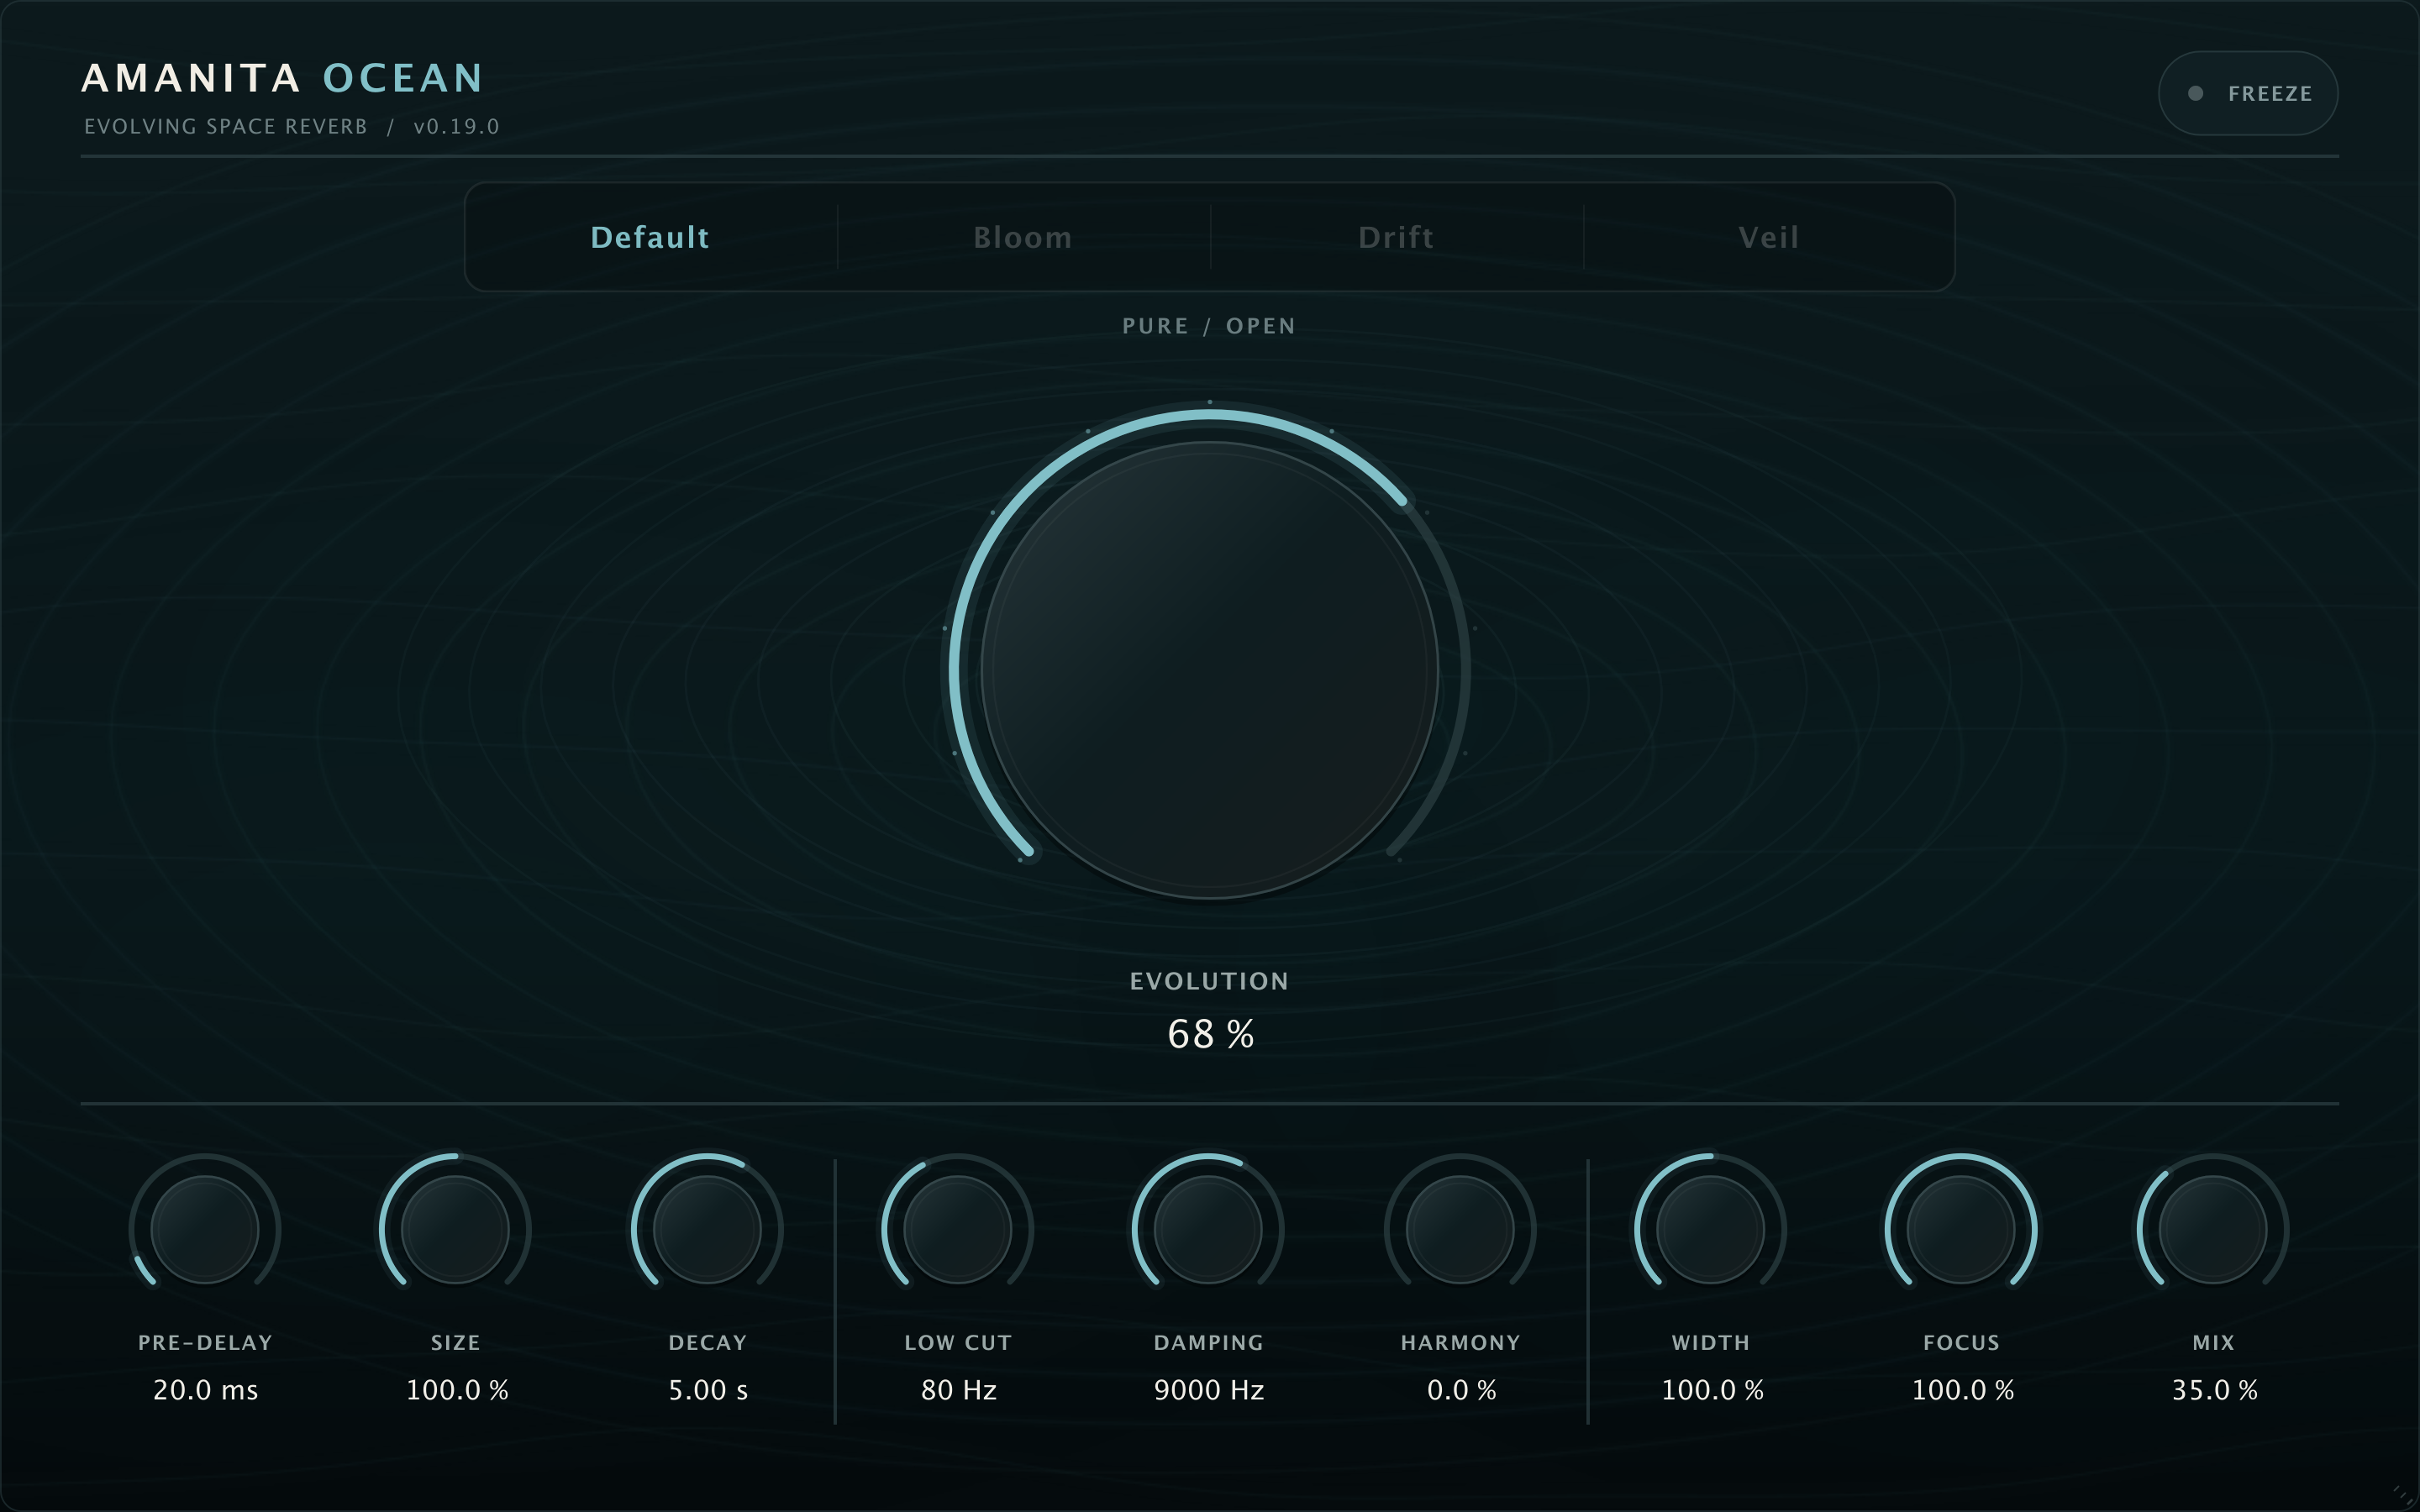2420x1512 pixels.
Task: Click the 35.0 % Mix value
Action: [x=2214, y=1390]
